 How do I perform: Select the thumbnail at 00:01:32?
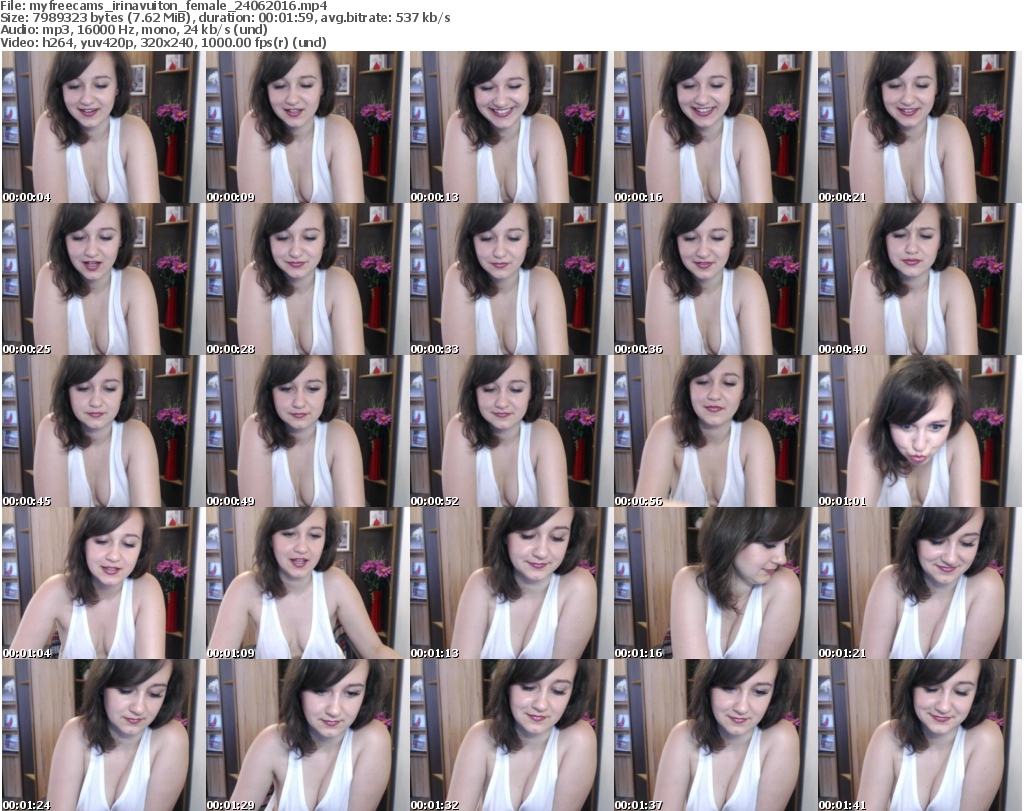click(x=511, y=735)
